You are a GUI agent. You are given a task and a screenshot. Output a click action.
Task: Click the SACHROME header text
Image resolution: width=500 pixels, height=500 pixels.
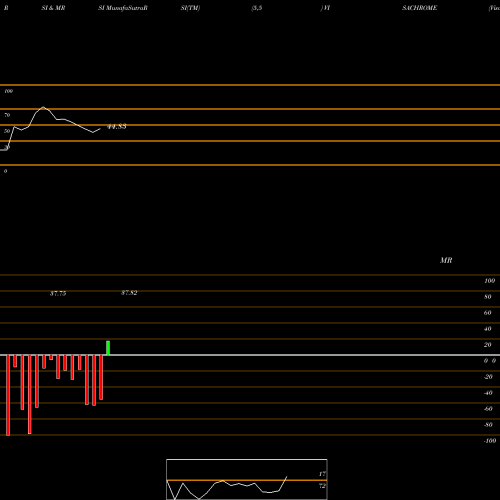click(x=419, y=8)
